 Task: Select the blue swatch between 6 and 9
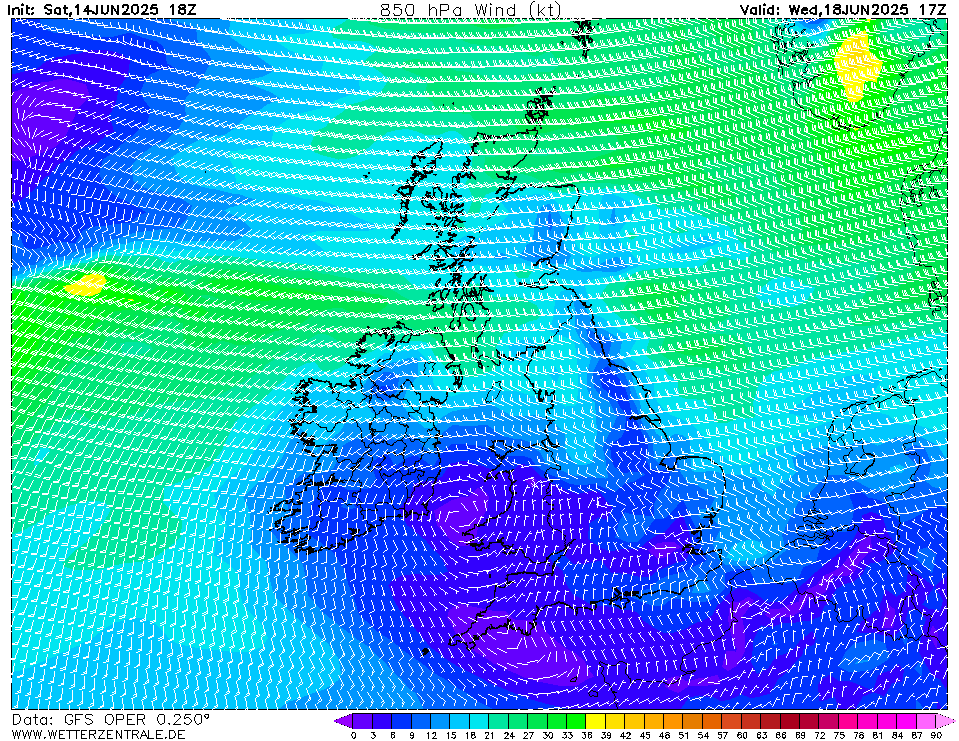click(x=402, y=721)
